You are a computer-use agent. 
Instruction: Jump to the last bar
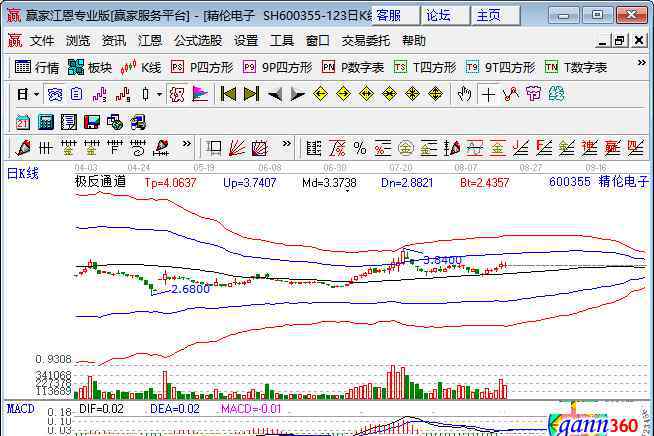[251, 94]
